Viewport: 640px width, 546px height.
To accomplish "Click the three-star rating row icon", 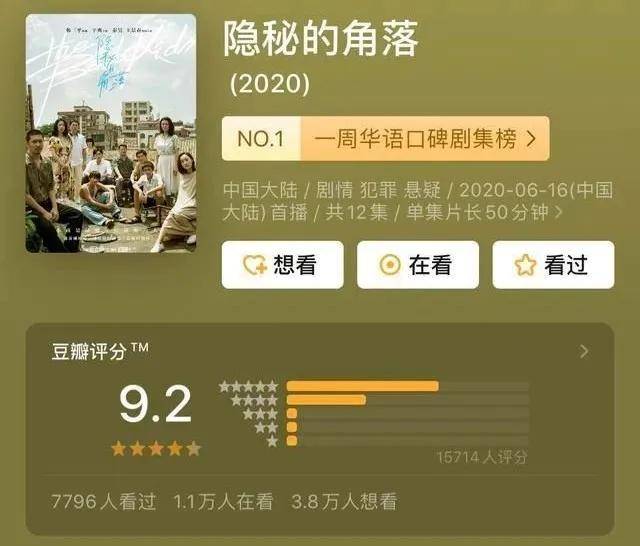I will (x=260, y=414).
